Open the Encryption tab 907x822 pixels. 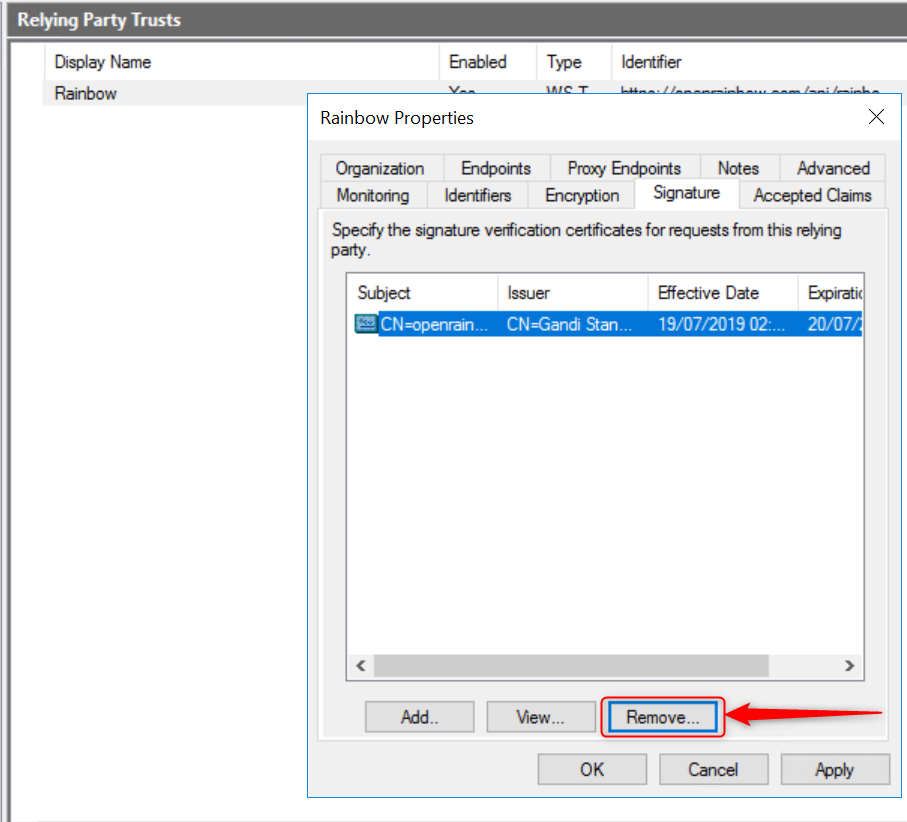(582, 195)
